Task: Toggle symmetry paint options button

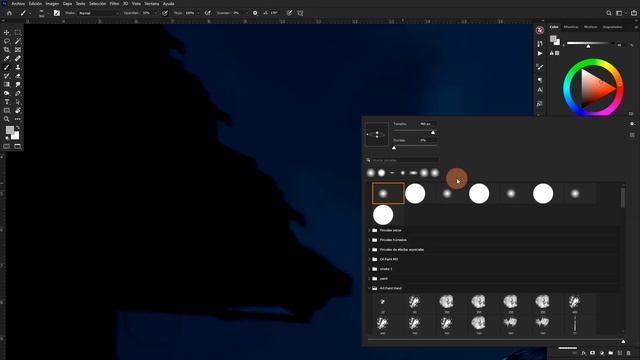Action: [x=300, y=13]
